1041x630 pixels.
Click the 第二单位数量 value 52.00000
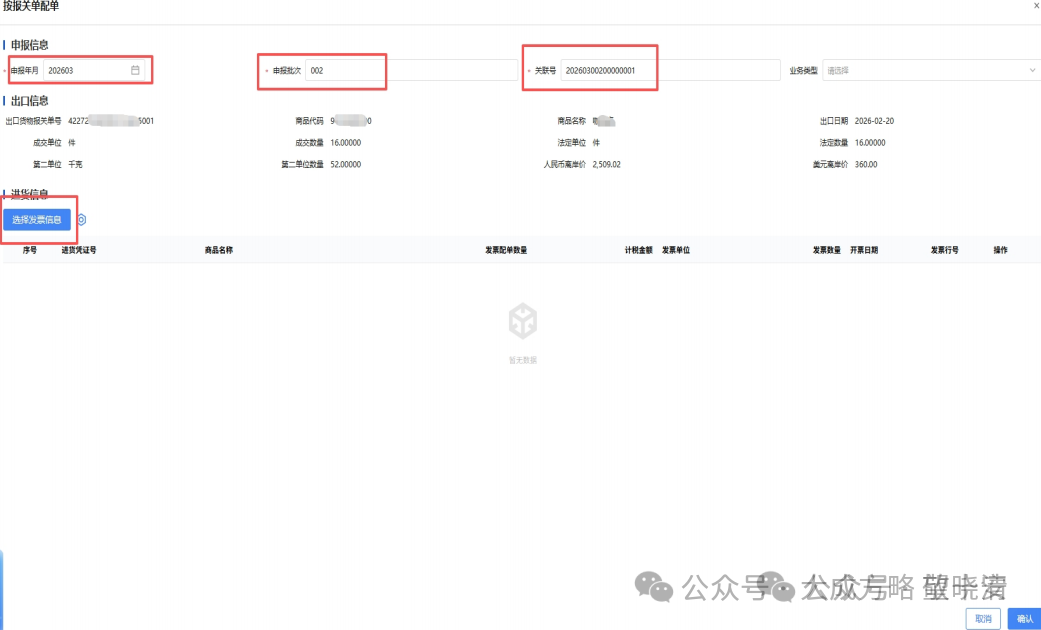[346, 165]
